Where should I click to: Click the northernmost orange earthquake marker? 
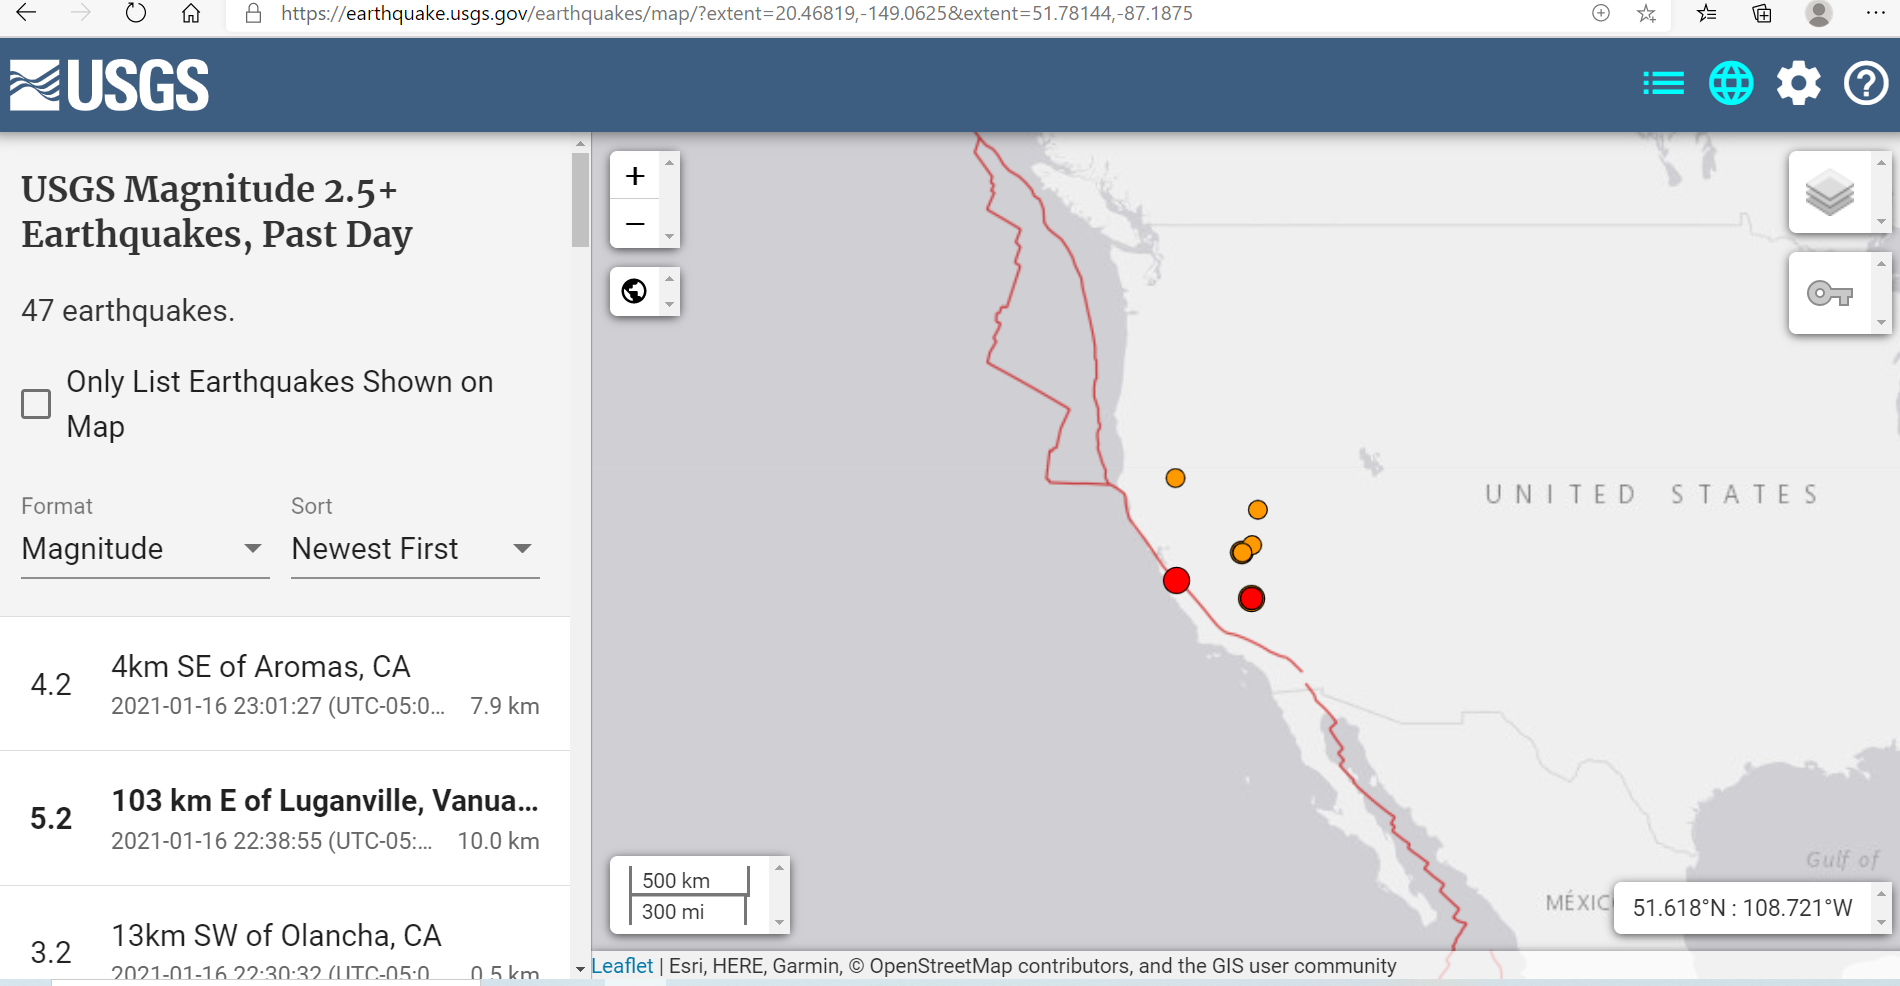(1176, 478)
